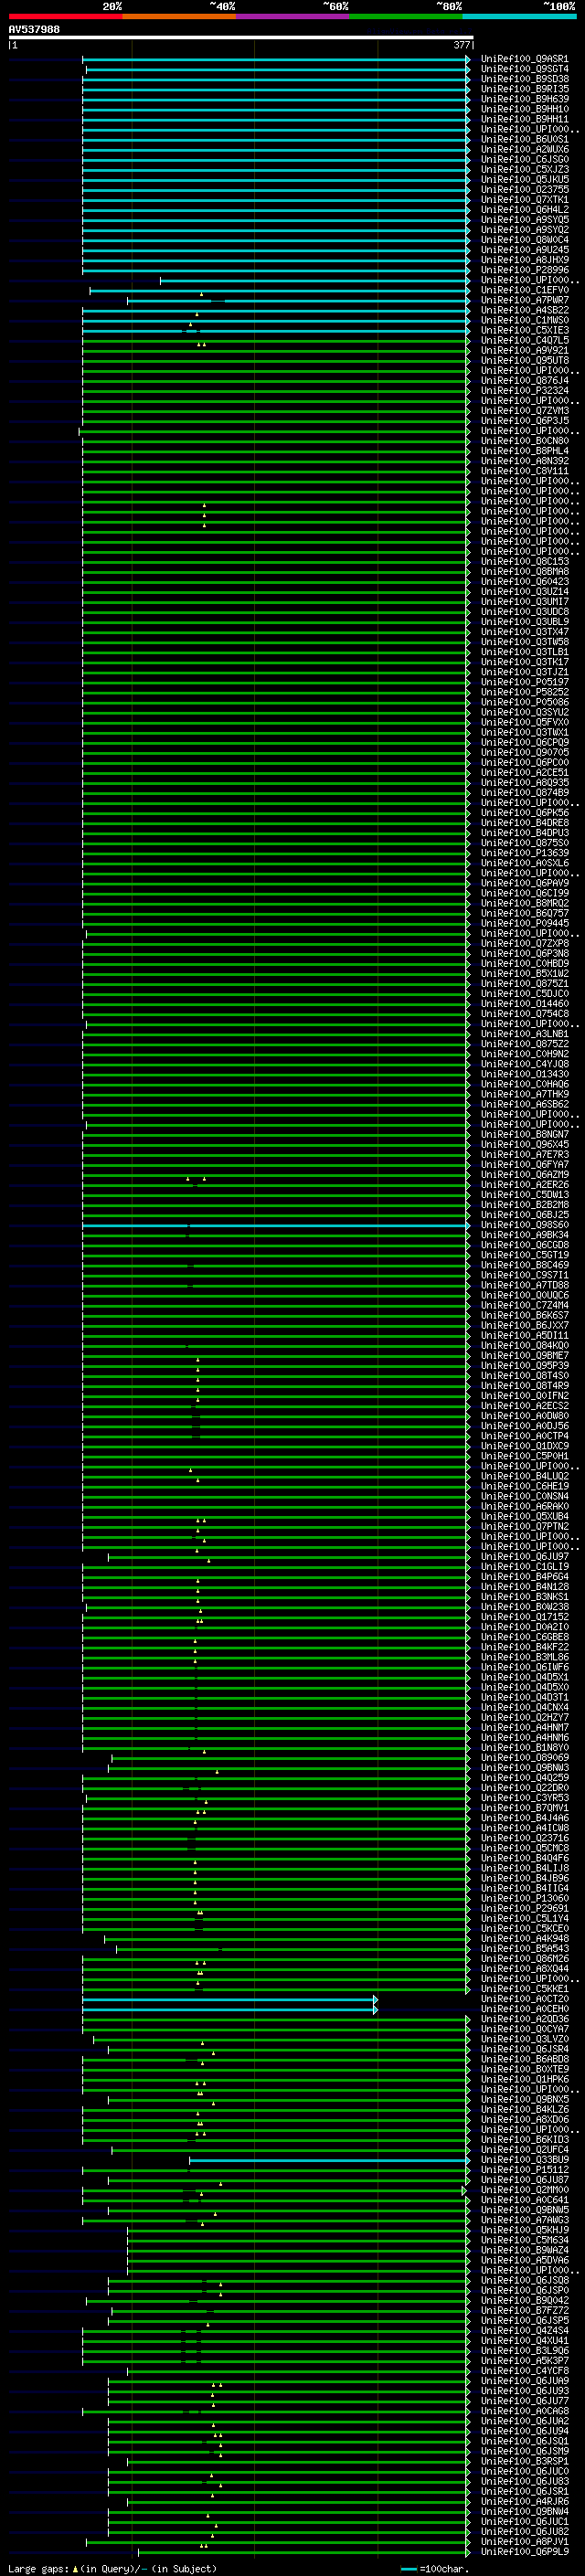
Task: Select the UniRef100_A0CTP4 hit name
Action: 525,1436
